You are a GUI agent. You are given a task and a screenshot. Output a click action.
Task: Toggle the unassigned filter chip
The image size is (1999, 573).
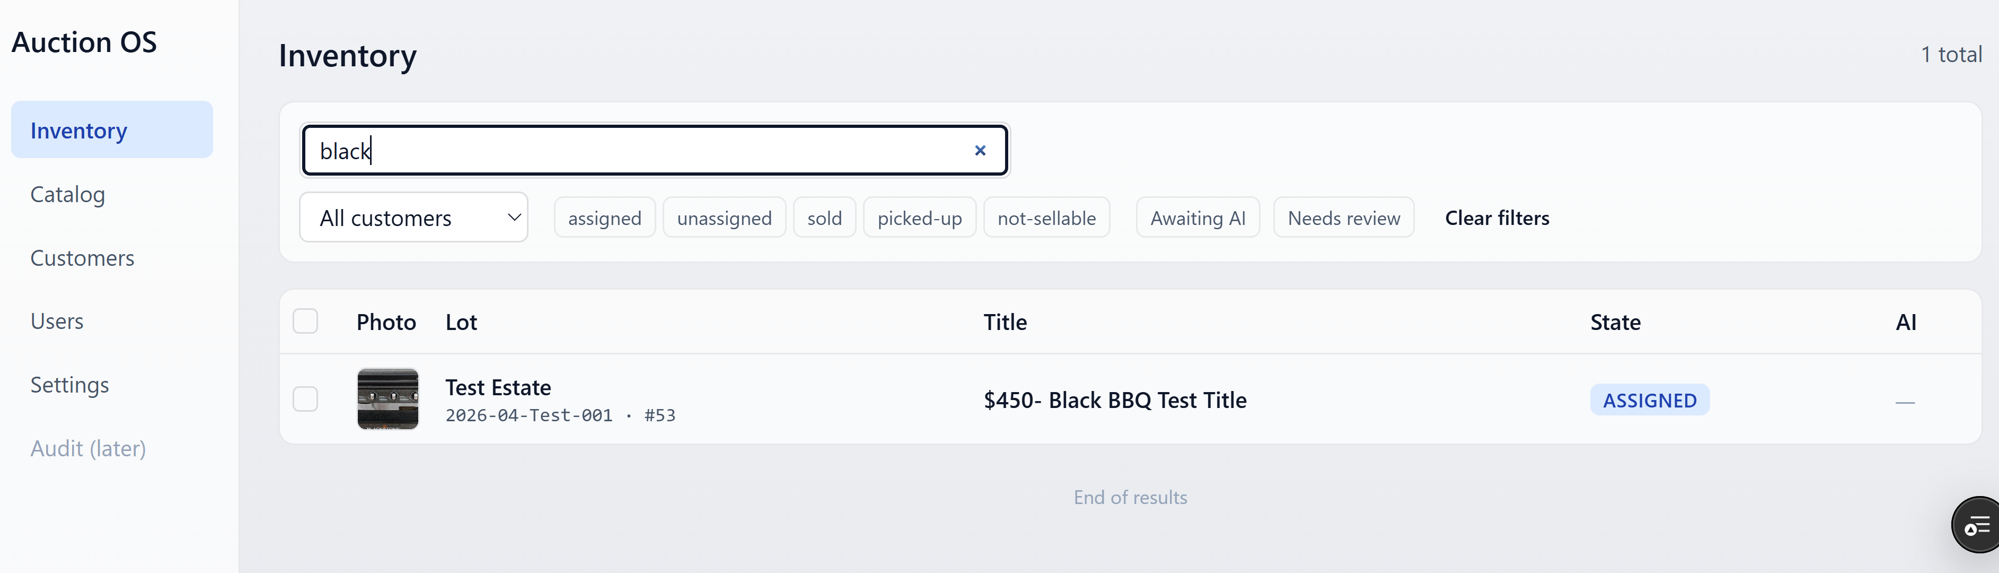(724, 217)
